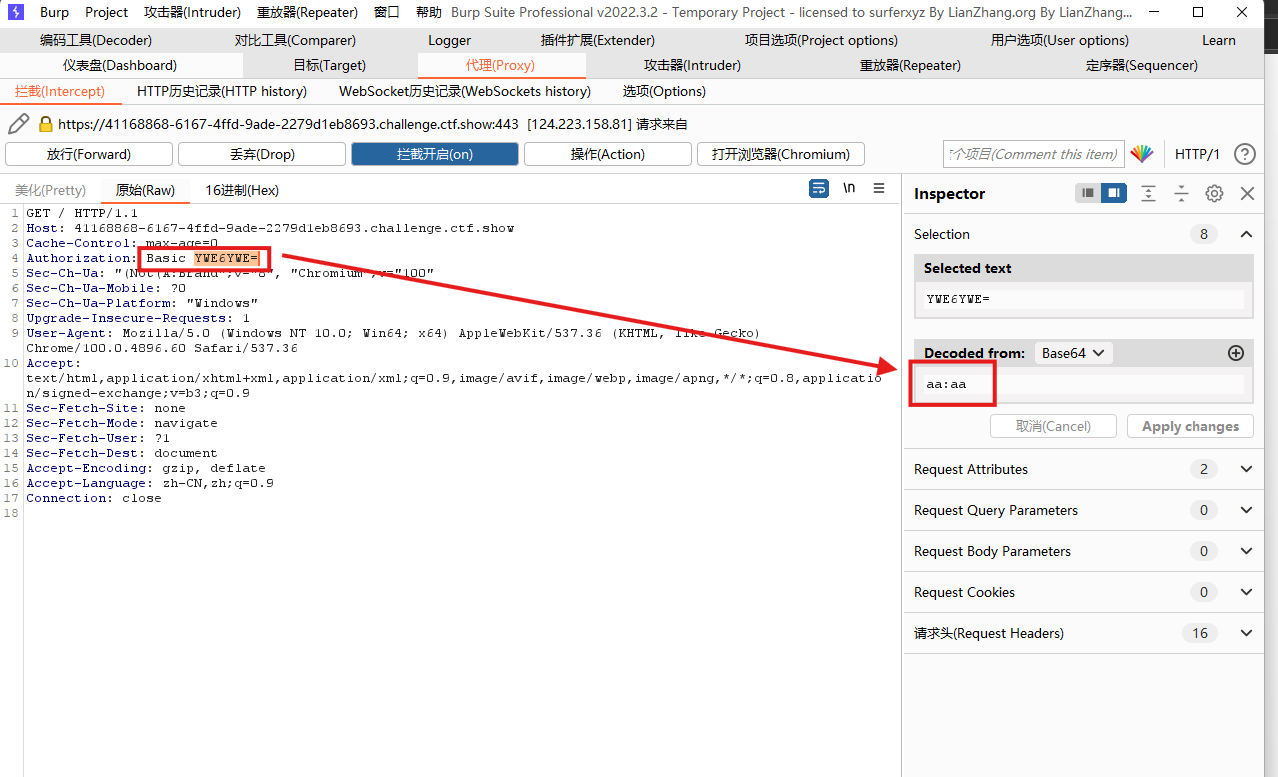Switch to the Extender tab
1278x777 pixels.
click(598, 40)
